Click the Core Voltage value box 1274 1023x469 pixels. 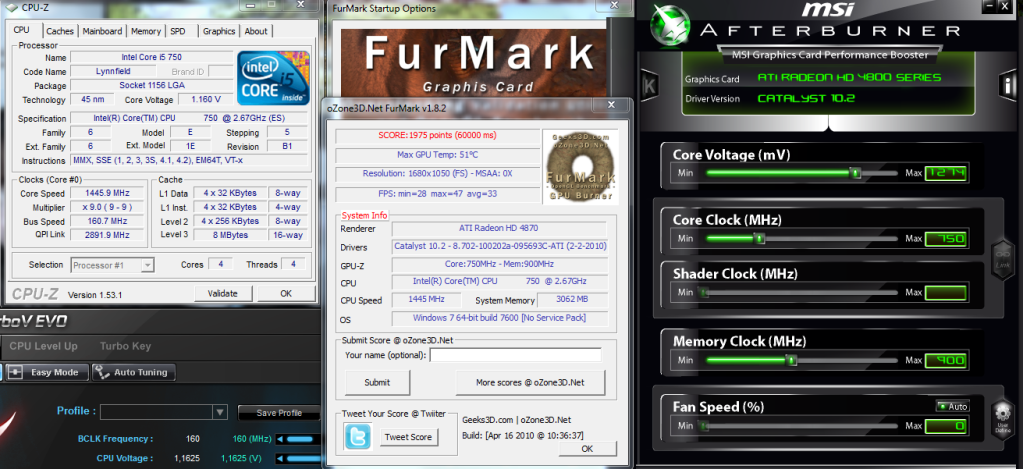point(945,173)
